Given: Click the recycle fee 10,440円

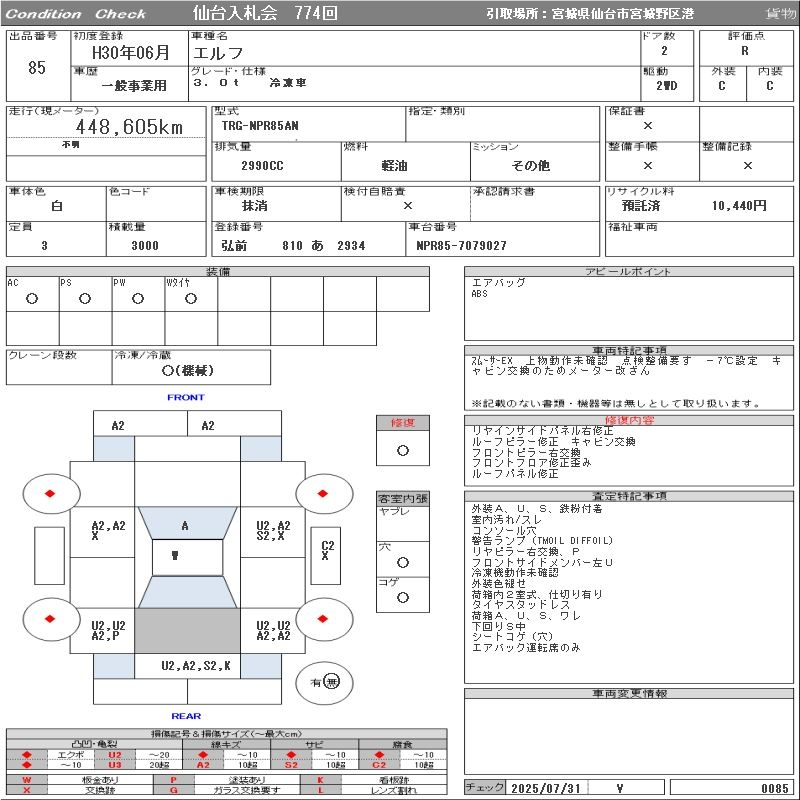Looking at the screenshot, I should point(739,206).
